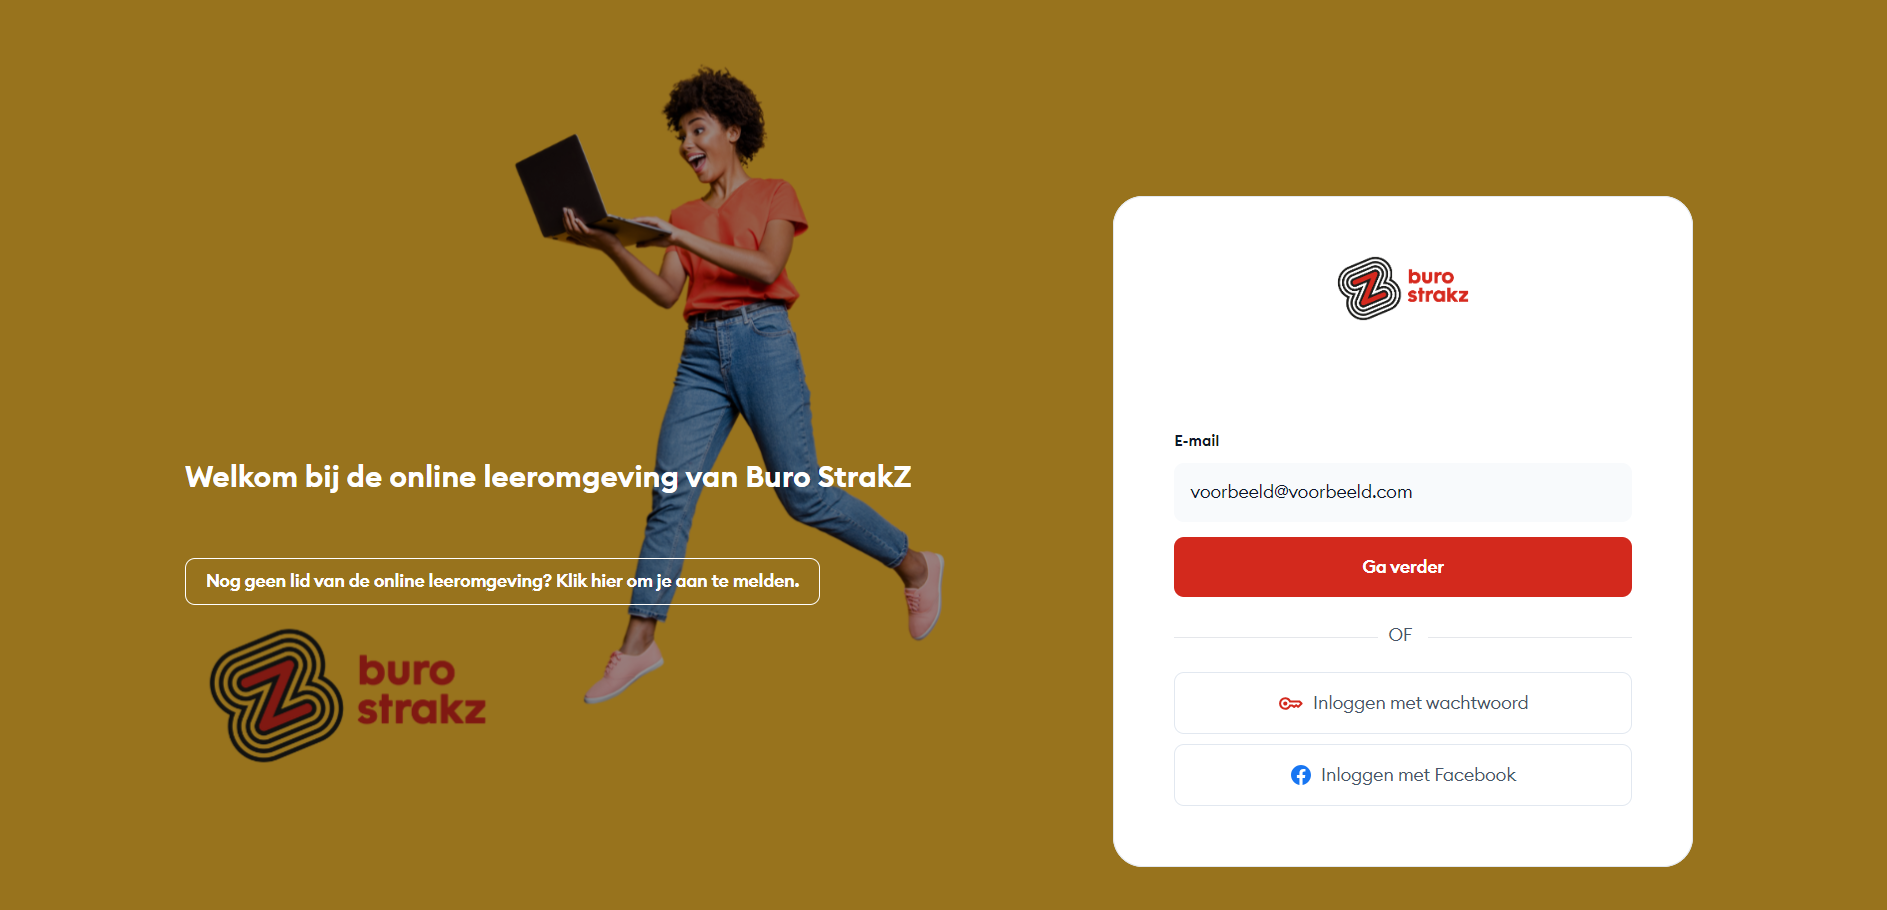This screenshot has height=910, width=1887.
Task: Click the 'E-mail' field label
Action: [1196, 441]
